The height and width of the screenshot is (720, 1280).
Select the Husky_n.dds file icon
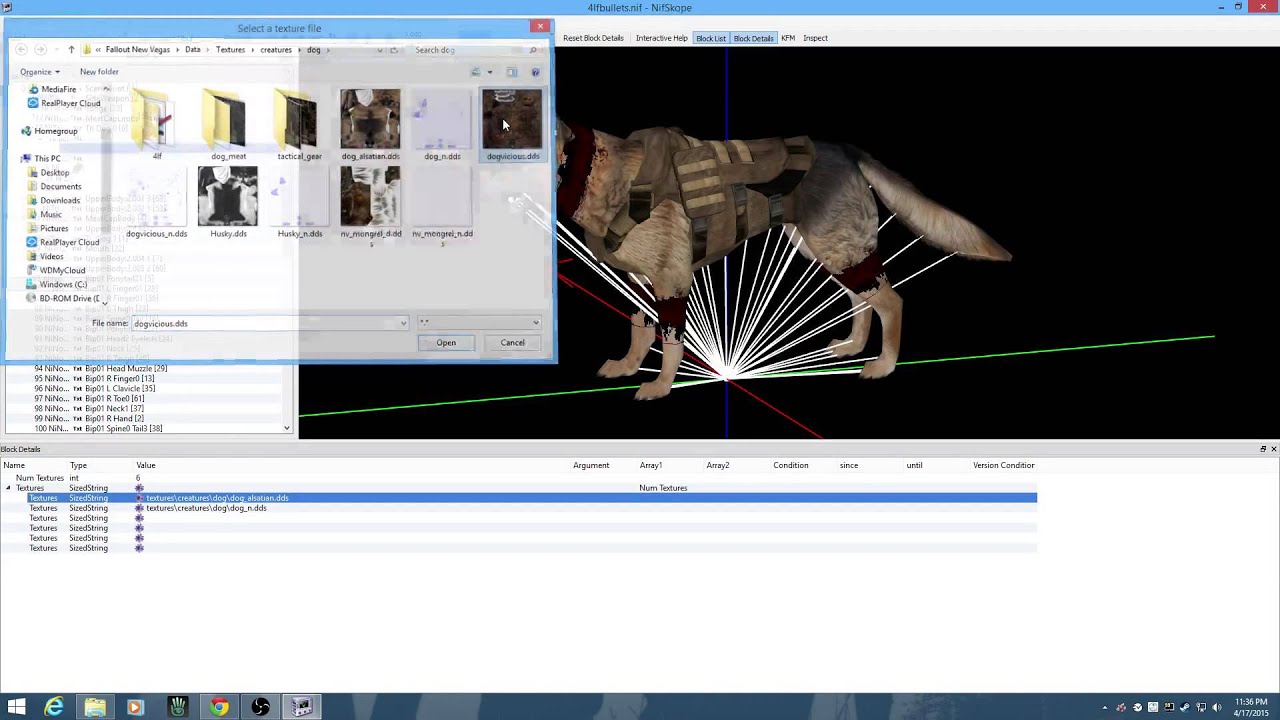[x=299, y=196]
